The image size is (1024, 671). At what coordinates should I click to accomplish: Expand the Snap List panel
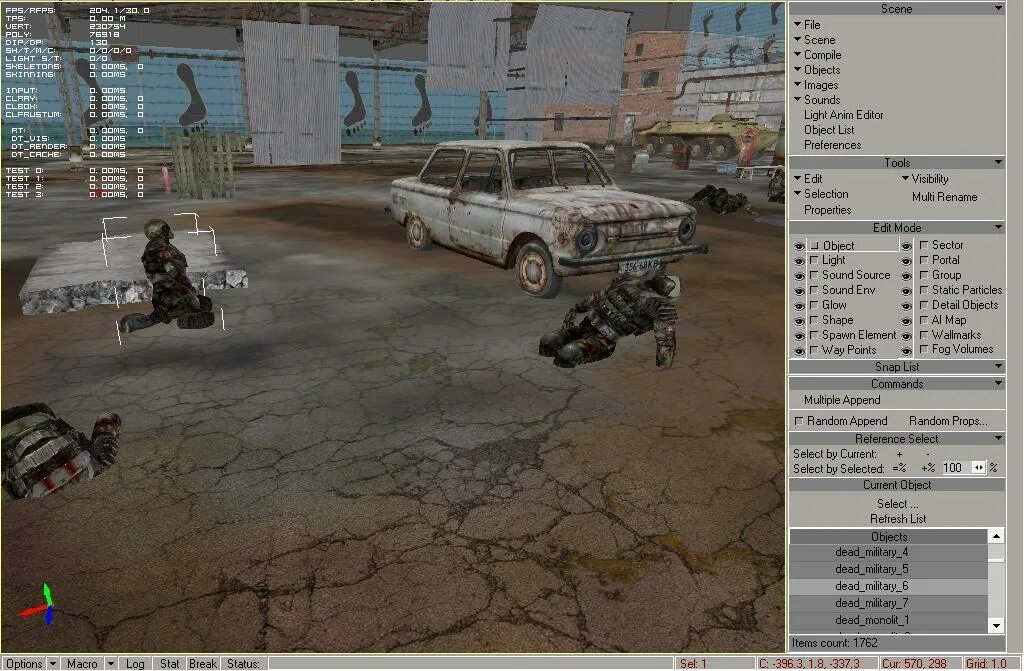[x=897, y=367]
